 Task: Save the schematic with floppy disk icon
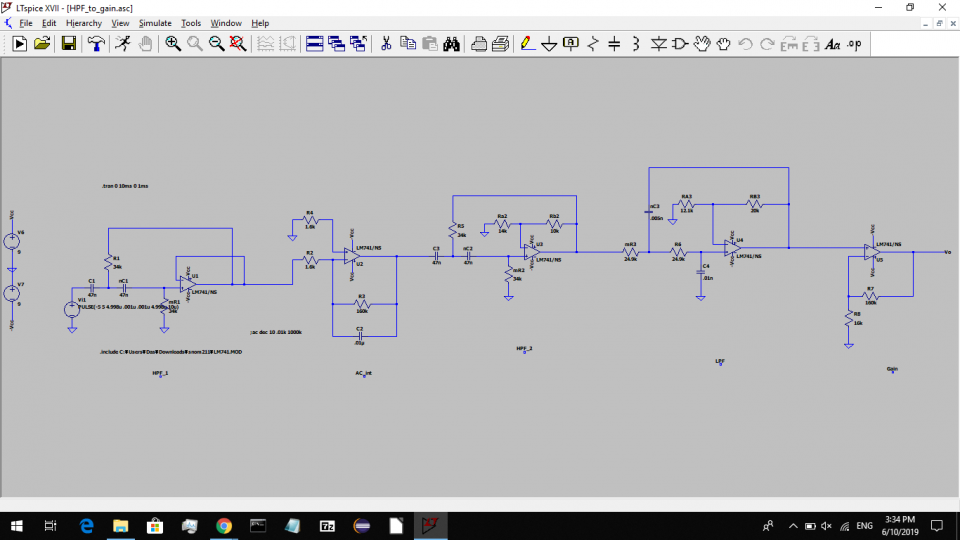pyautogui.click(x=69, y=43)
